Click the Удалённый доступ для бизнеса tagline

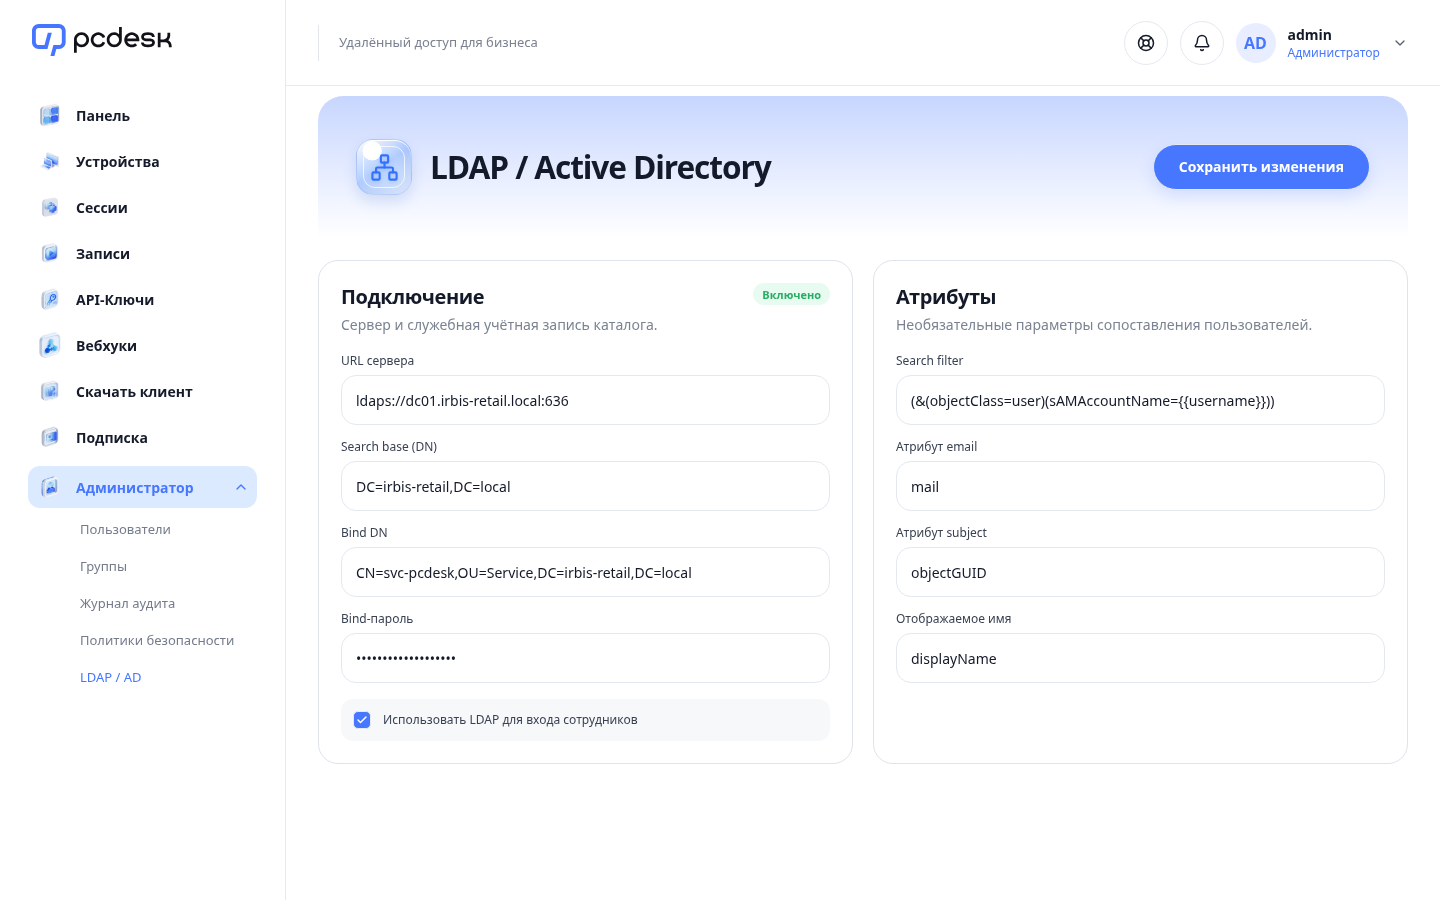click(x=438, y=43)
